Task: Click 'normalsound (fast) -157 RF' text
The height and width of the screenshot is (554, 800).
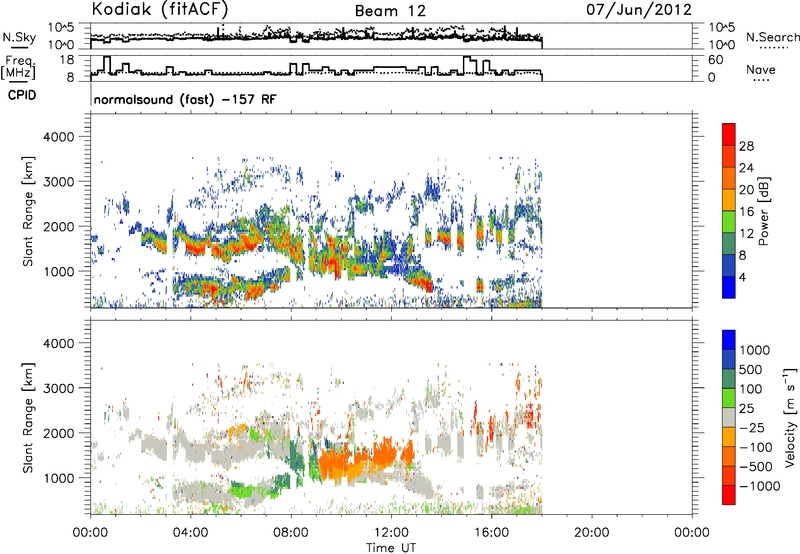Action: (185, 99)
